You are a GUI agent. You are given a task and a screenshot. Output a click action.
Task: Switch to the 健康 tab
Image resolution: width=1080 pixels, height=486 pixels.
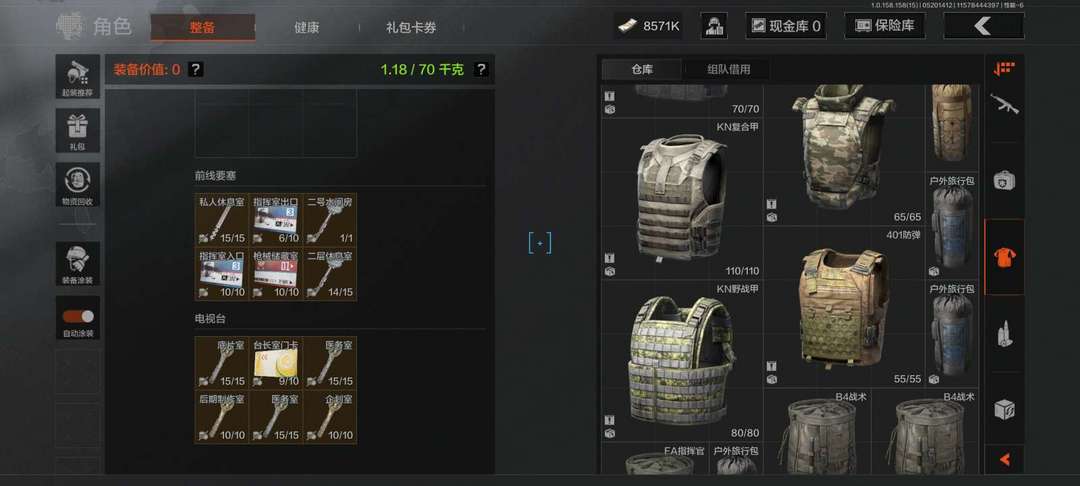pos(307,28)
